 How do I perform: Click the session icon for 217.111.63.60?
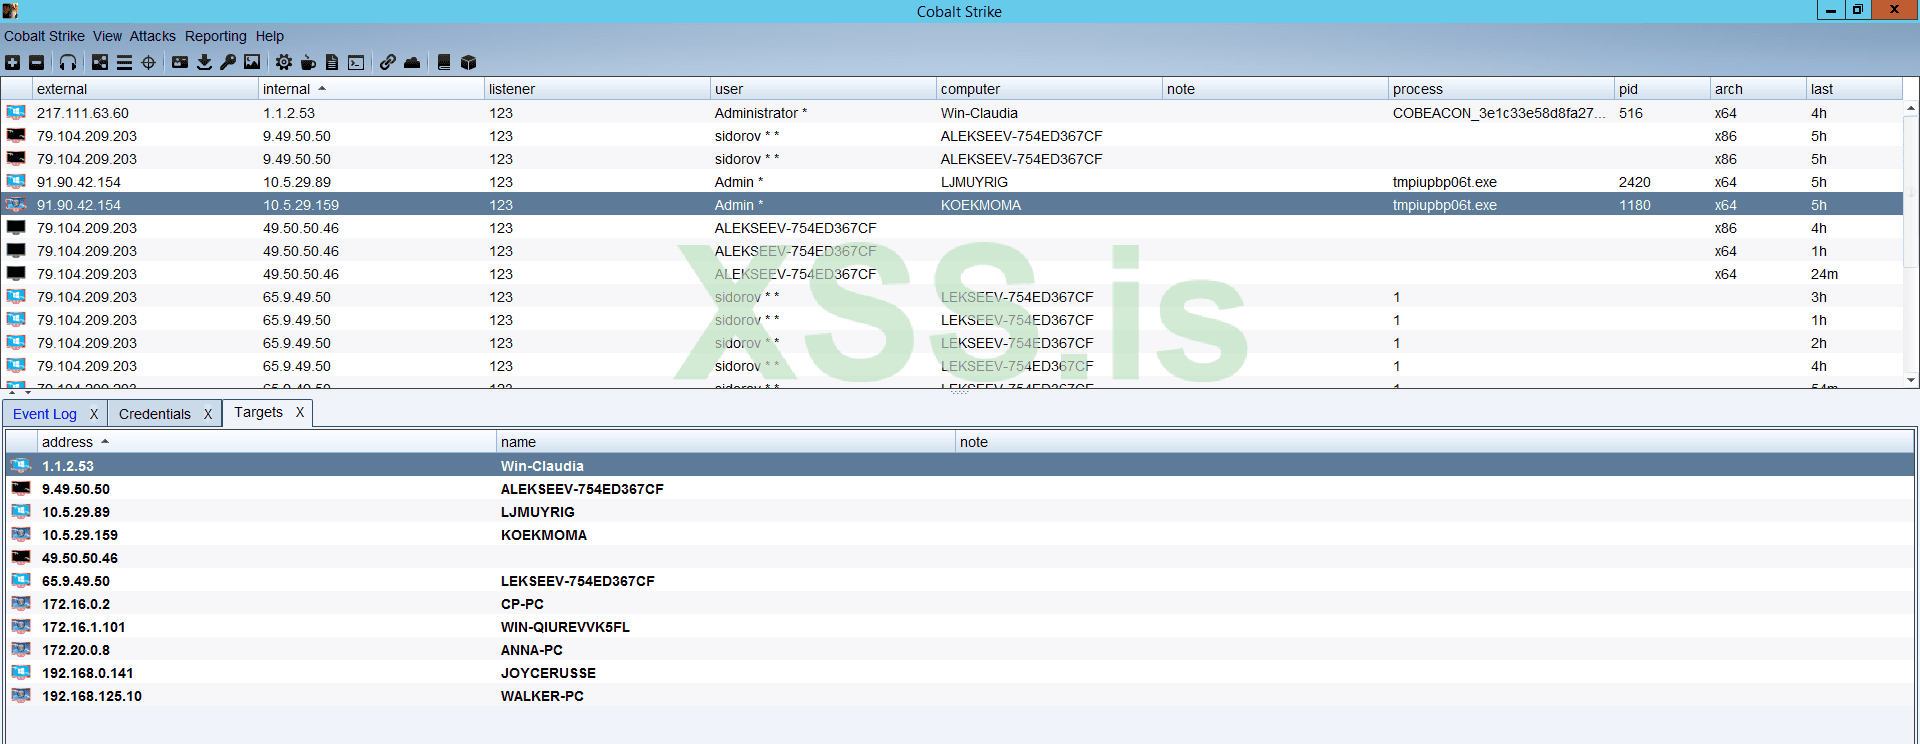tap(16, 113)
